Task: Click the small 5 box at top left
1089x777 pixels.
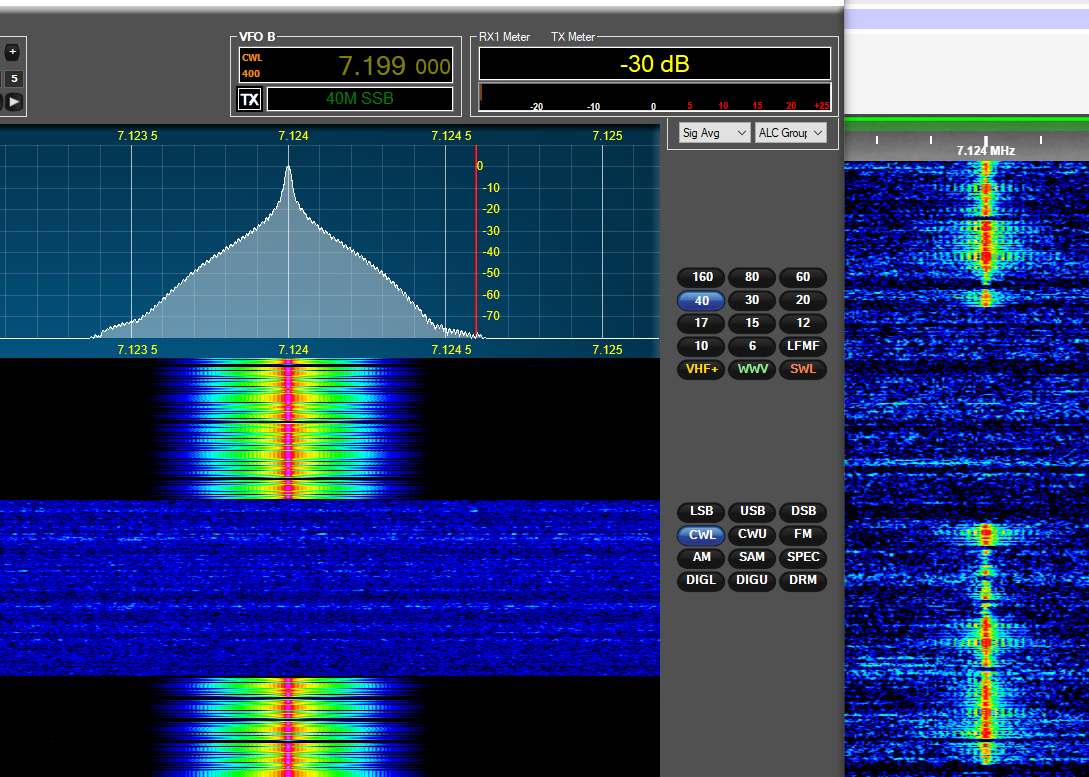Action: point(14,78)
